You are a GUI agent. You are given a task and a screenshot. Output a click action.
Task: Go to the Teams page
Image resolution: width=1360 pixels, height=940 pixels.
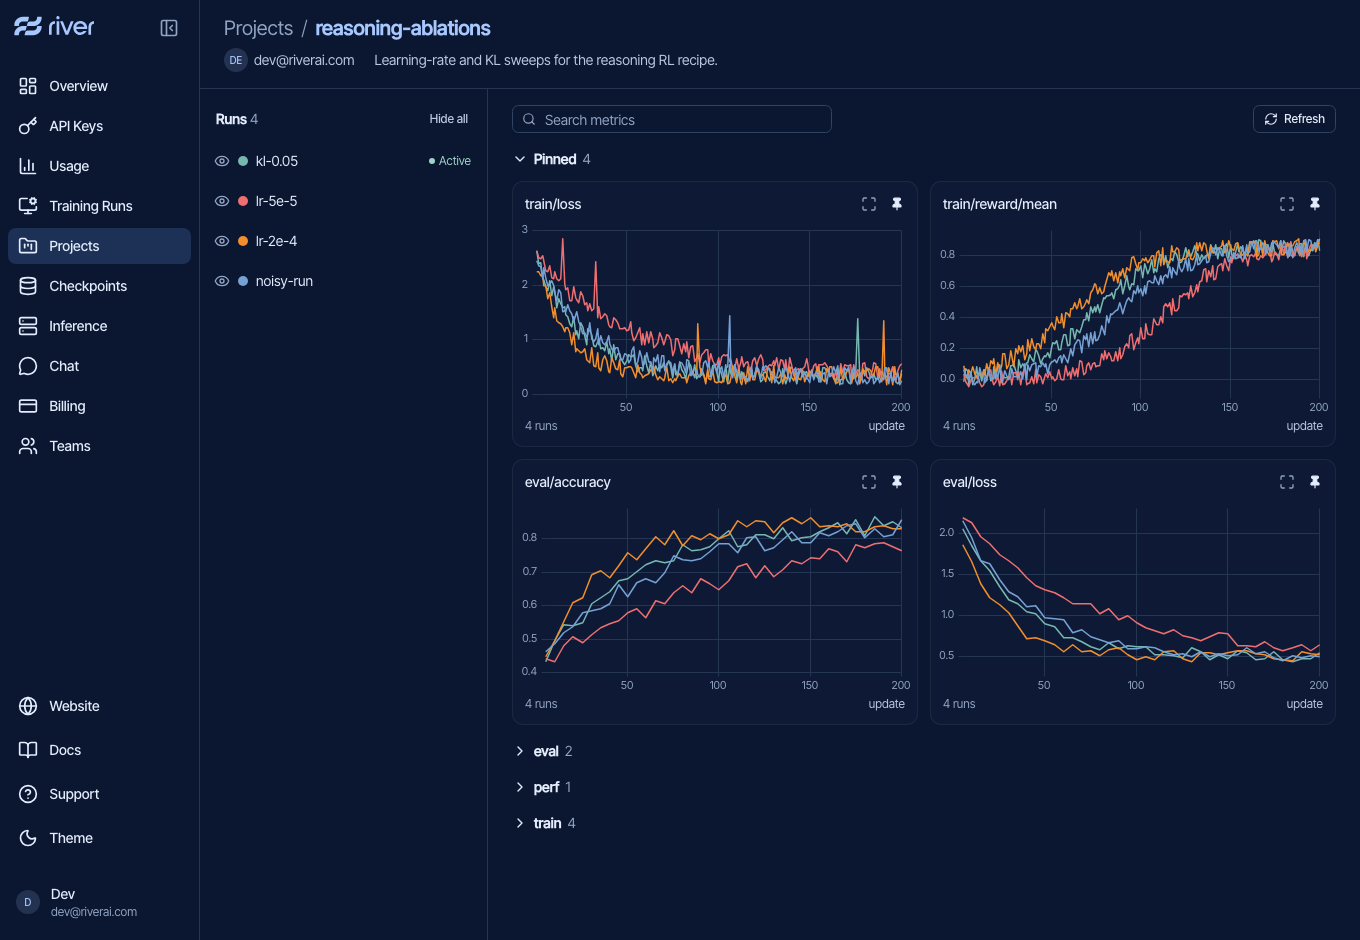pyautogui.click(x=99, y=446)
